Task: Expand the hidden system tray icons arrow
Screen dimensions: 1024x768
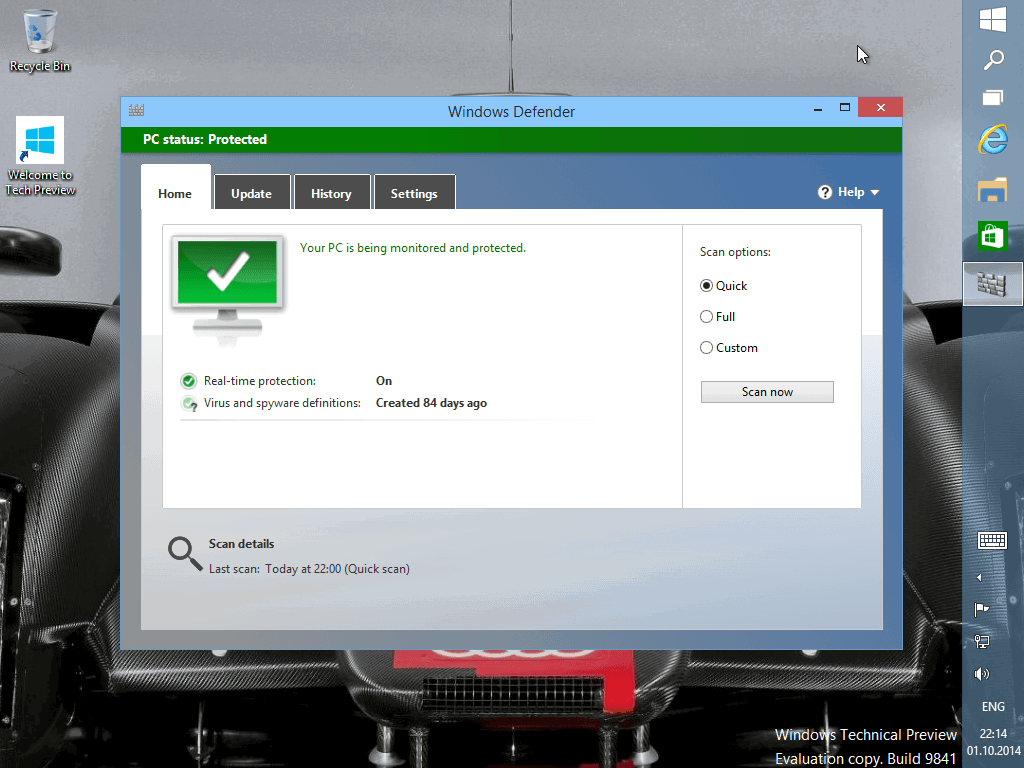Action: tap(980, 576)
